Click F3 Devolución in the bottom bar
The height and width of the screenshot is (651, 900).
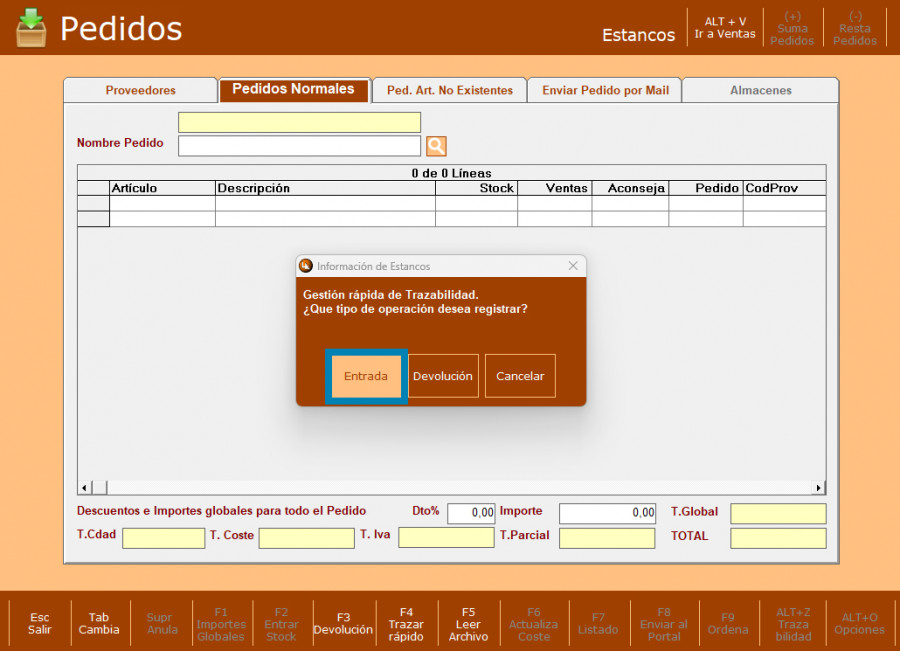(343, 623)
